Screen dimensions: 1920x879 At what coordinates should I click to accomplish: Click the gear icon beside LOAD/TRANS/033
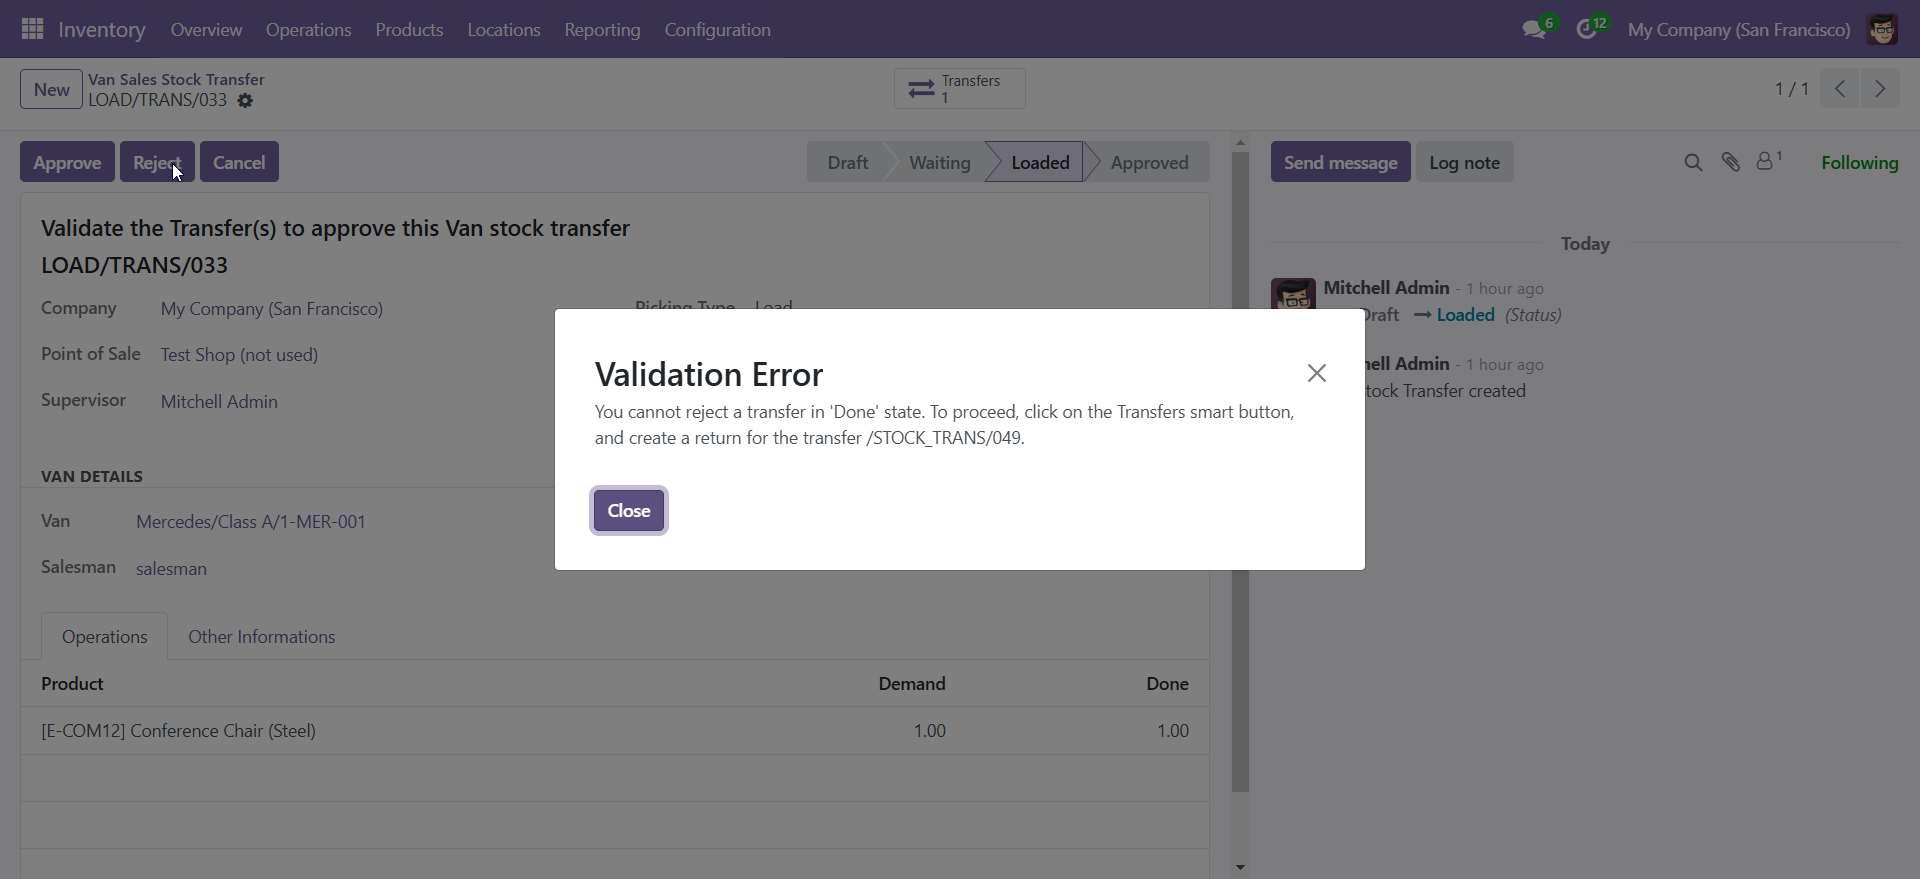click(245, 101)
